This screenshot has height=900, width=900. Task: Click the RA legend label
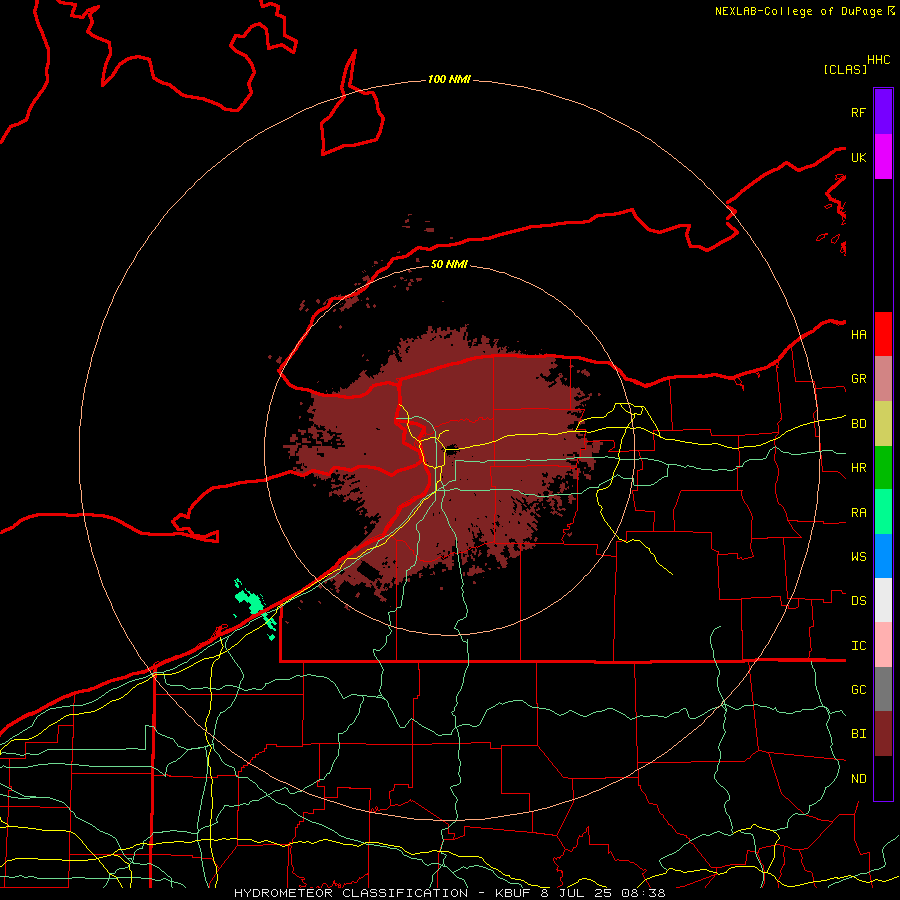[858, 513]
